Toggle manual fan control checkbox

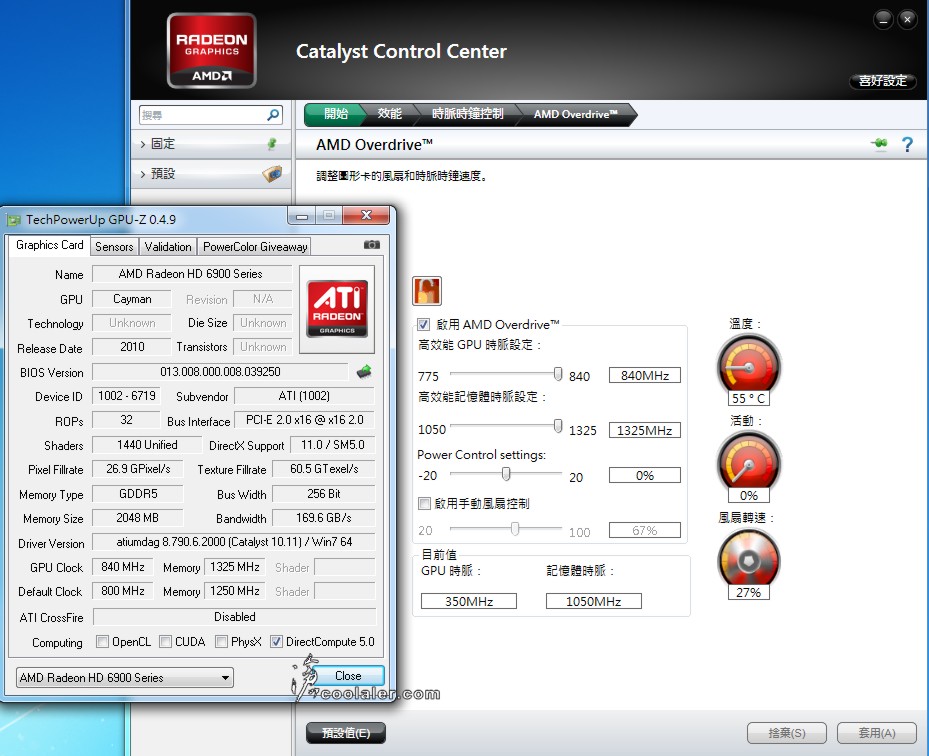[424, 504]
